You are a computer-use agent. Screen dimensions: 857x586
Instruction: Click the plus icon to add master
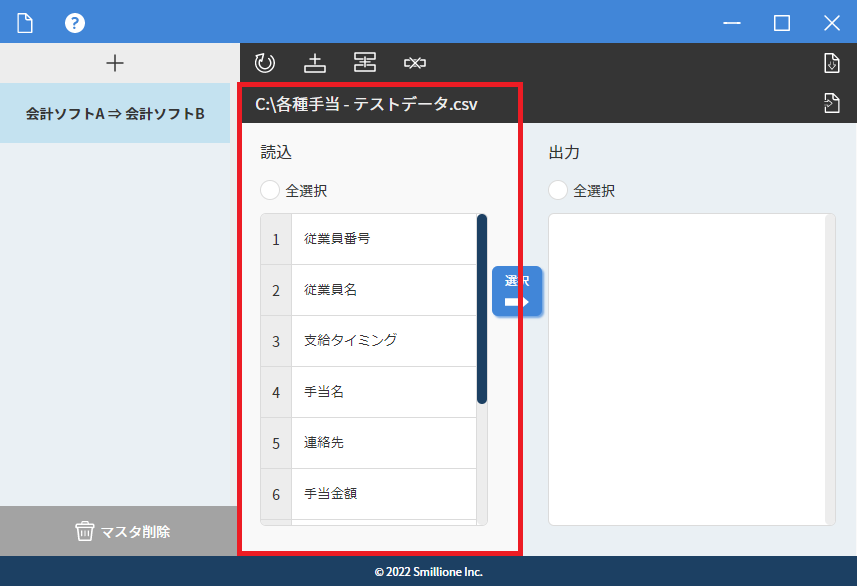click(115, 63)
